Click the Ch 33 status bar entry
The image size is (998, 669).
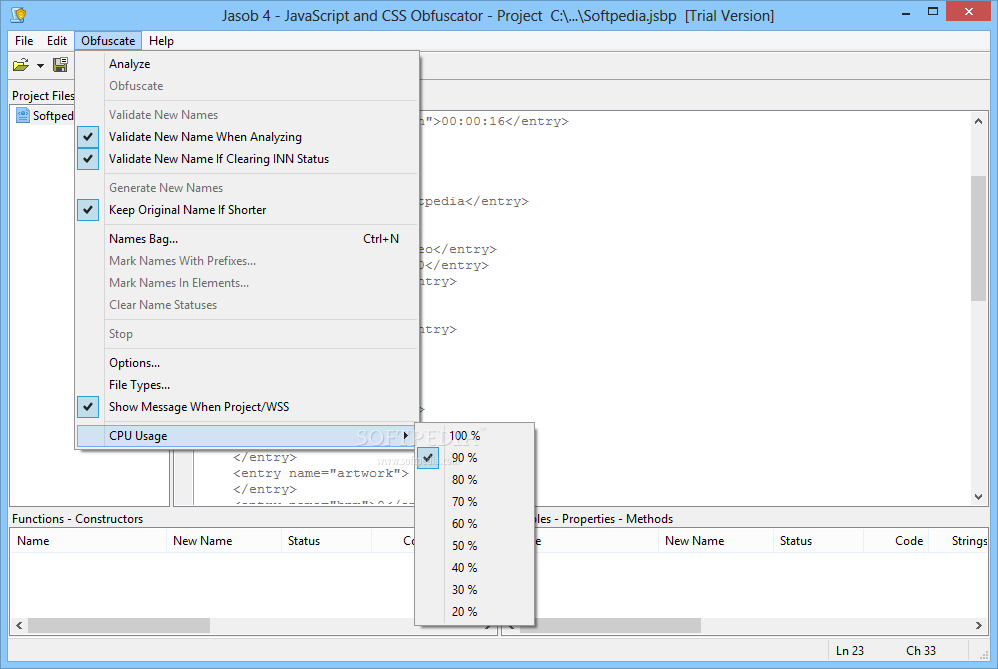(x=921, y=651)
